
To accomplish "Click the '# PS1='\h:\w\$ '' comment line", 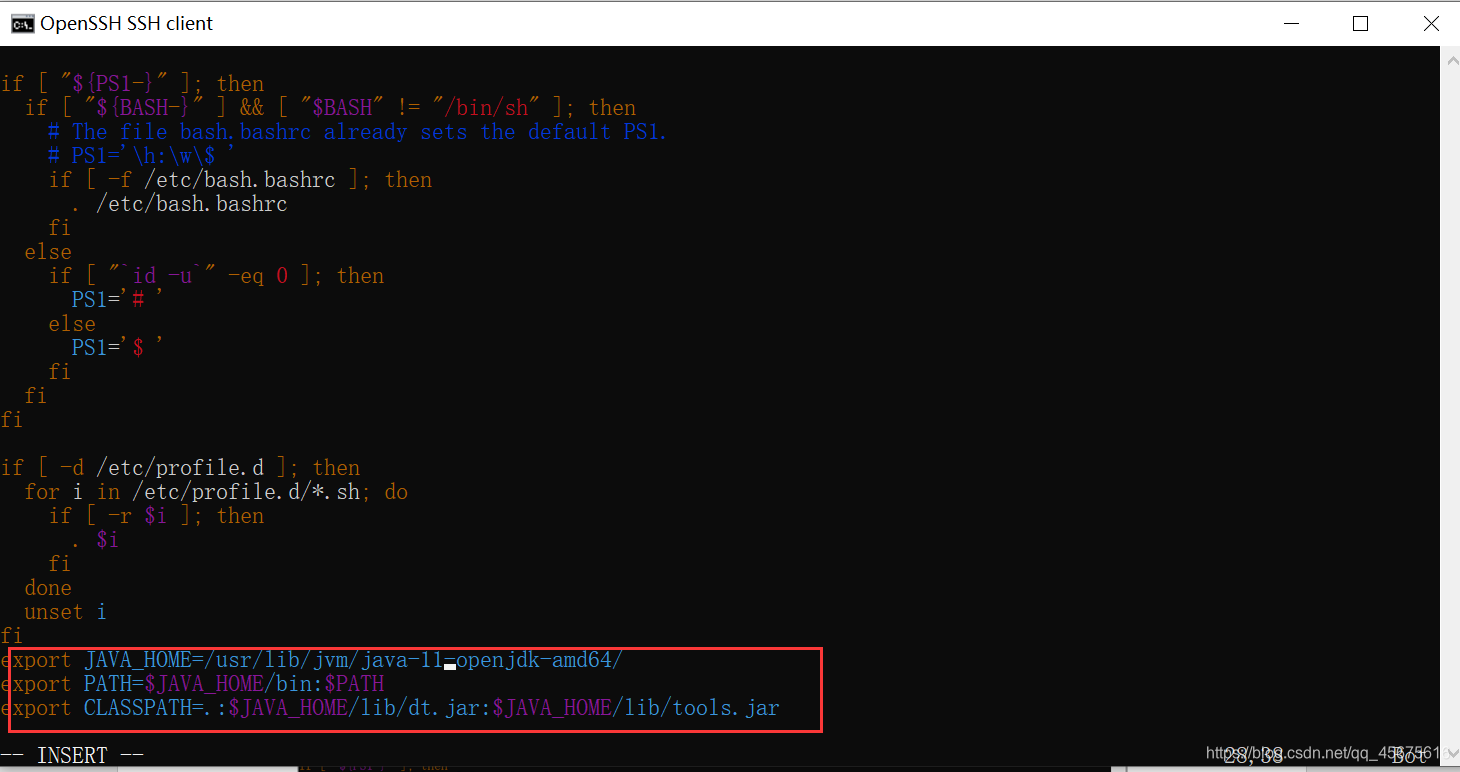I will pos(142,156).
